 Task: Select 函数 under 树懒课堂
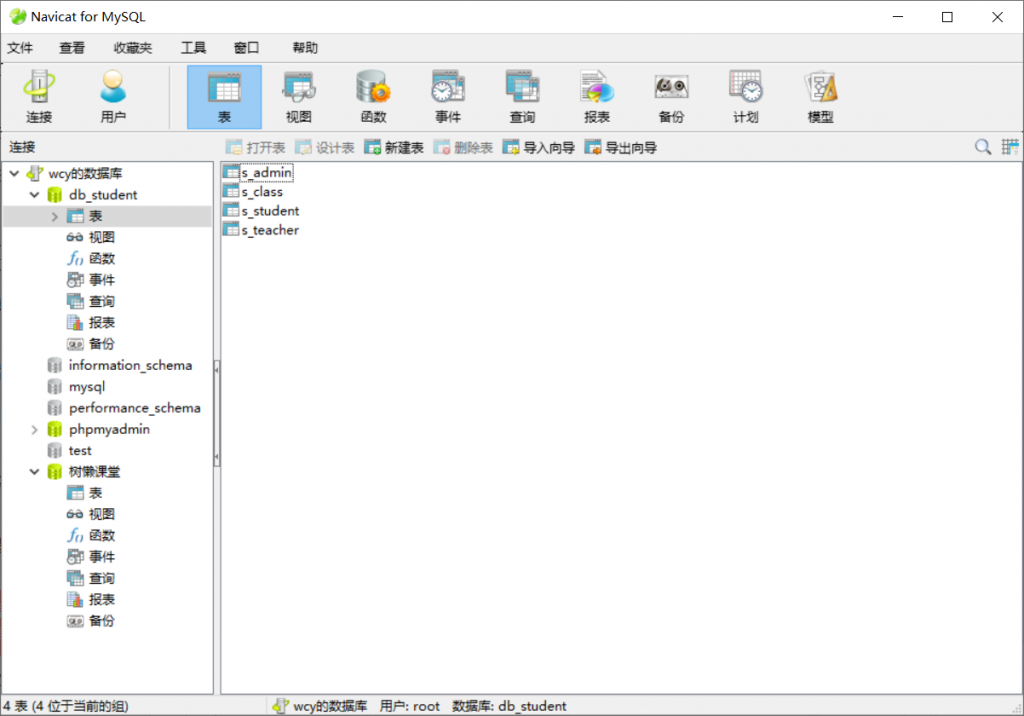click(x=91, y=536)
